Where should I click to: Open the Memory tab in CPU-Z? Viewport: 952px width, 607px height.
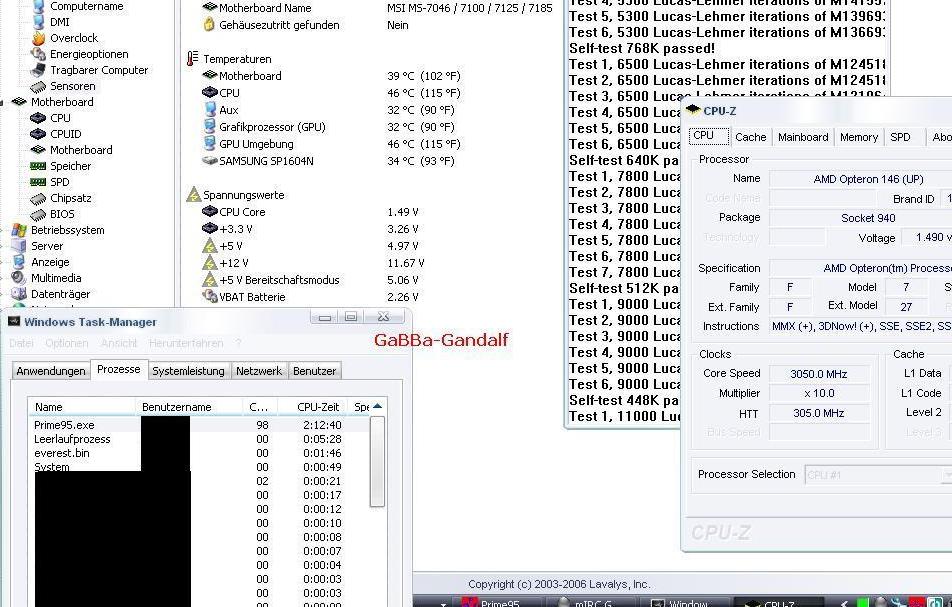[858, 137]
